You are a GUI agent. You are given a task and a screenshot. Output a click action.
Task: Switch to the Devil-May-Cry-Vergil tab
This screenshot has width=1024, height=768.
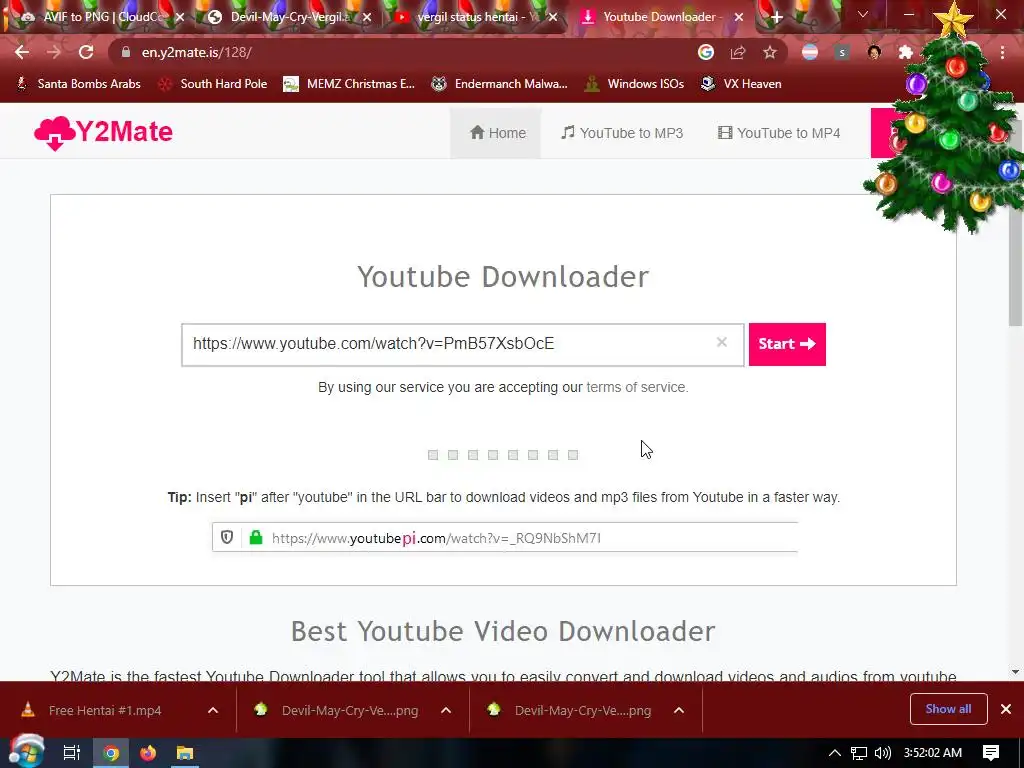pyautogui.click(x=287, y=17)
